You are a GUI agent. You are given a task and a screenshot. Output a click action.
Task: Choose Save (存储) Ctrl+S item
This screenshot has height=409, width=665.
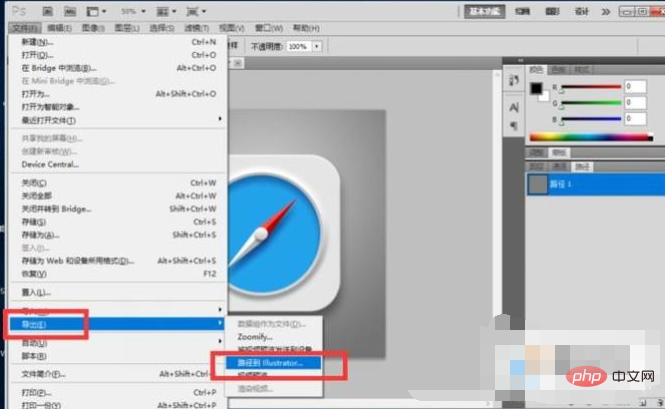tap(118, 222)
